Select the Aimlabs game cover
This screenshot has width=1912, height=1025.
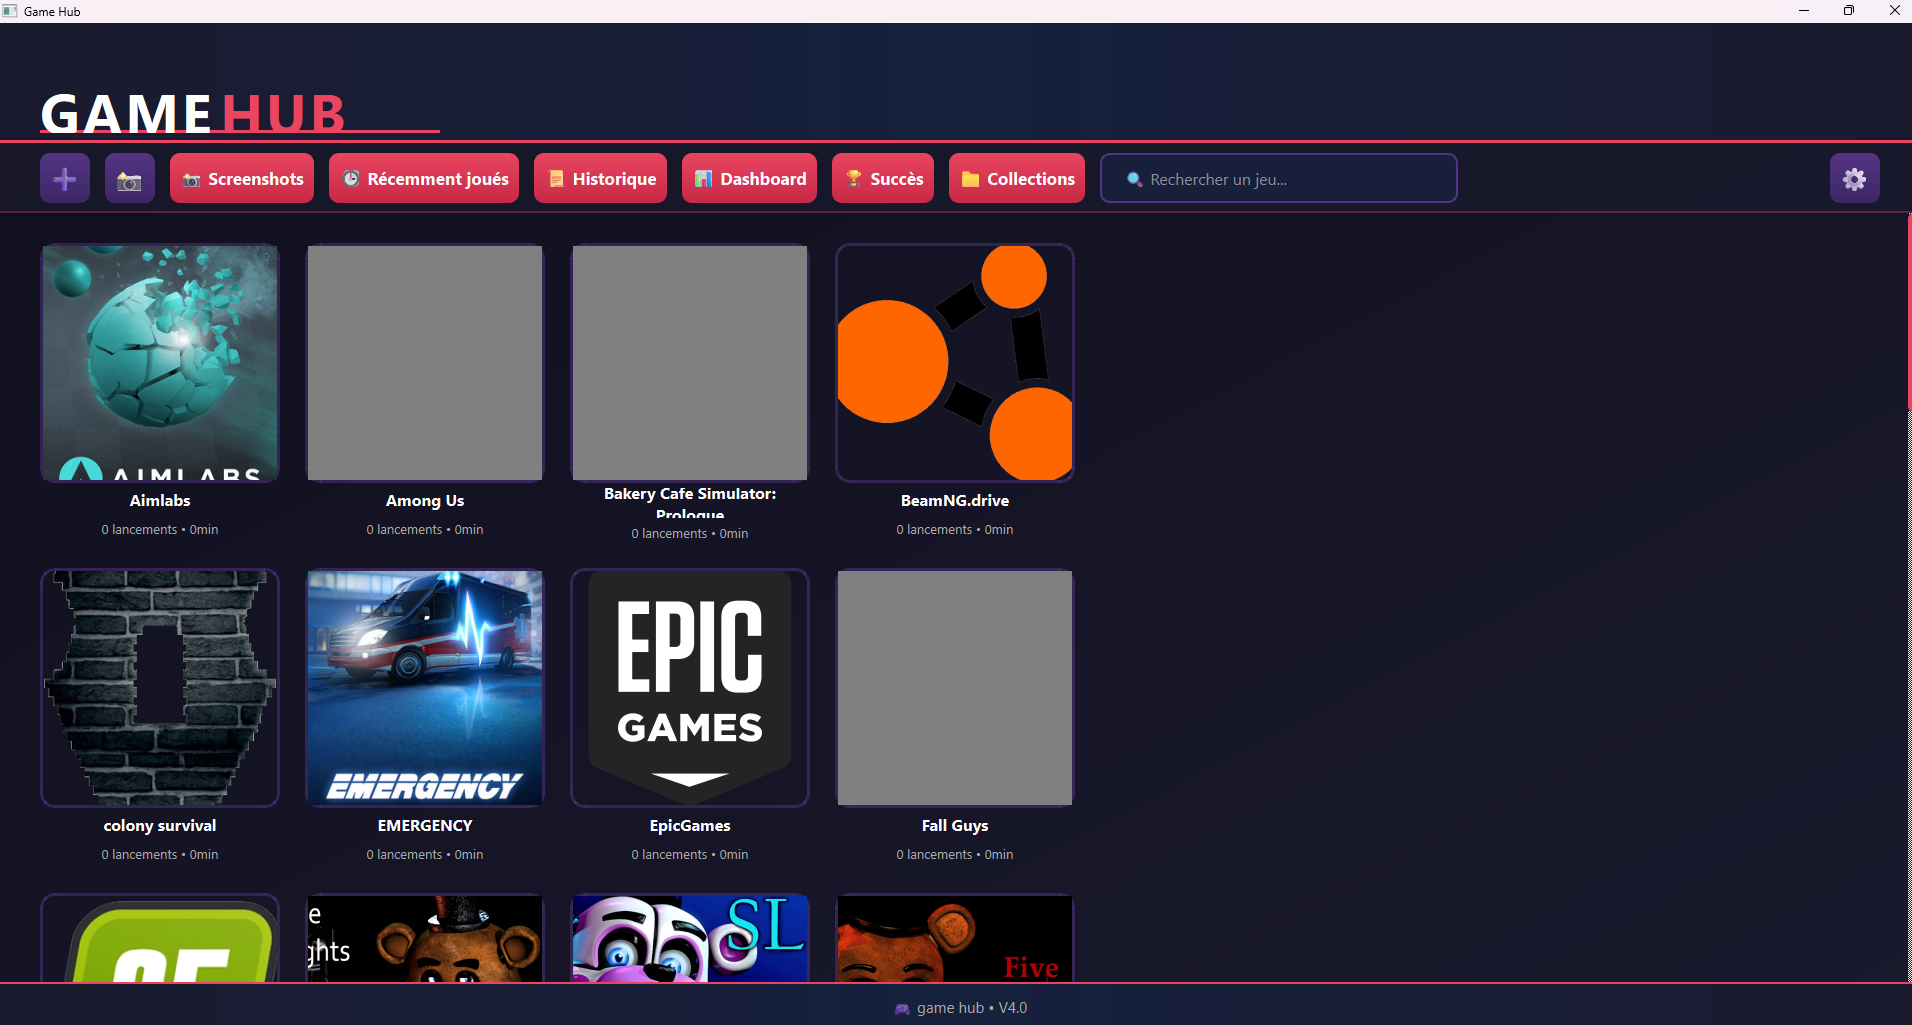coord(160,363)
